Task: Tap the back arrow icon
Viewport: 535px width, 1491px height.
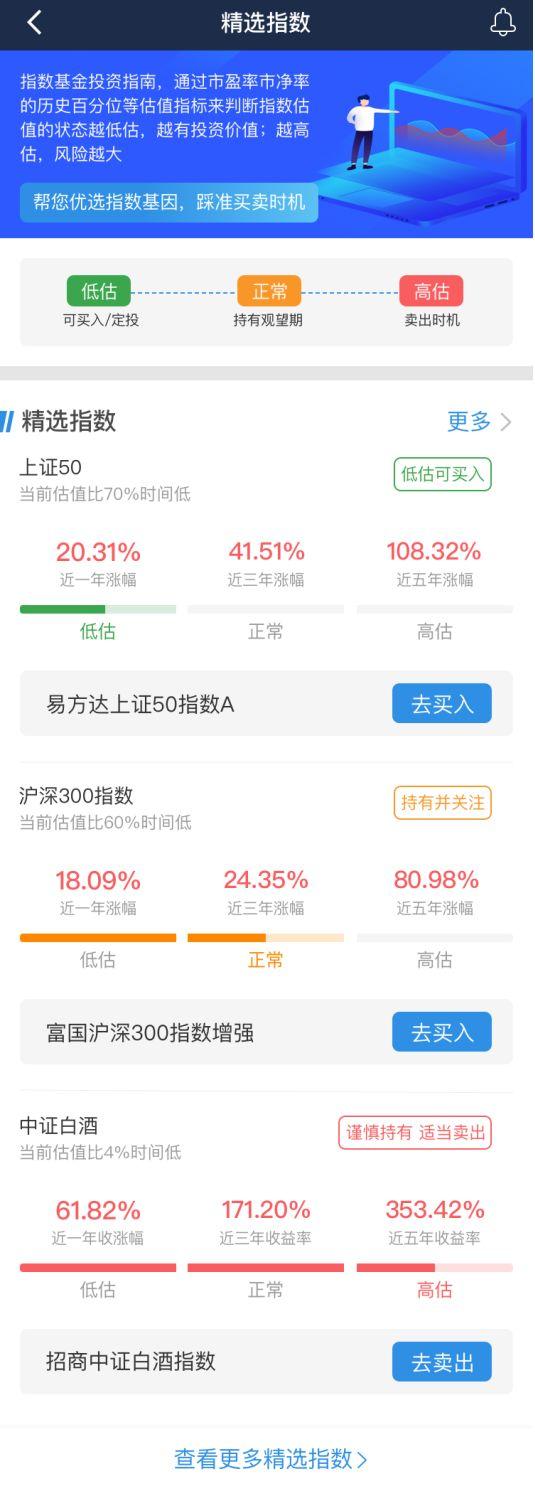Action: point(35,23)
